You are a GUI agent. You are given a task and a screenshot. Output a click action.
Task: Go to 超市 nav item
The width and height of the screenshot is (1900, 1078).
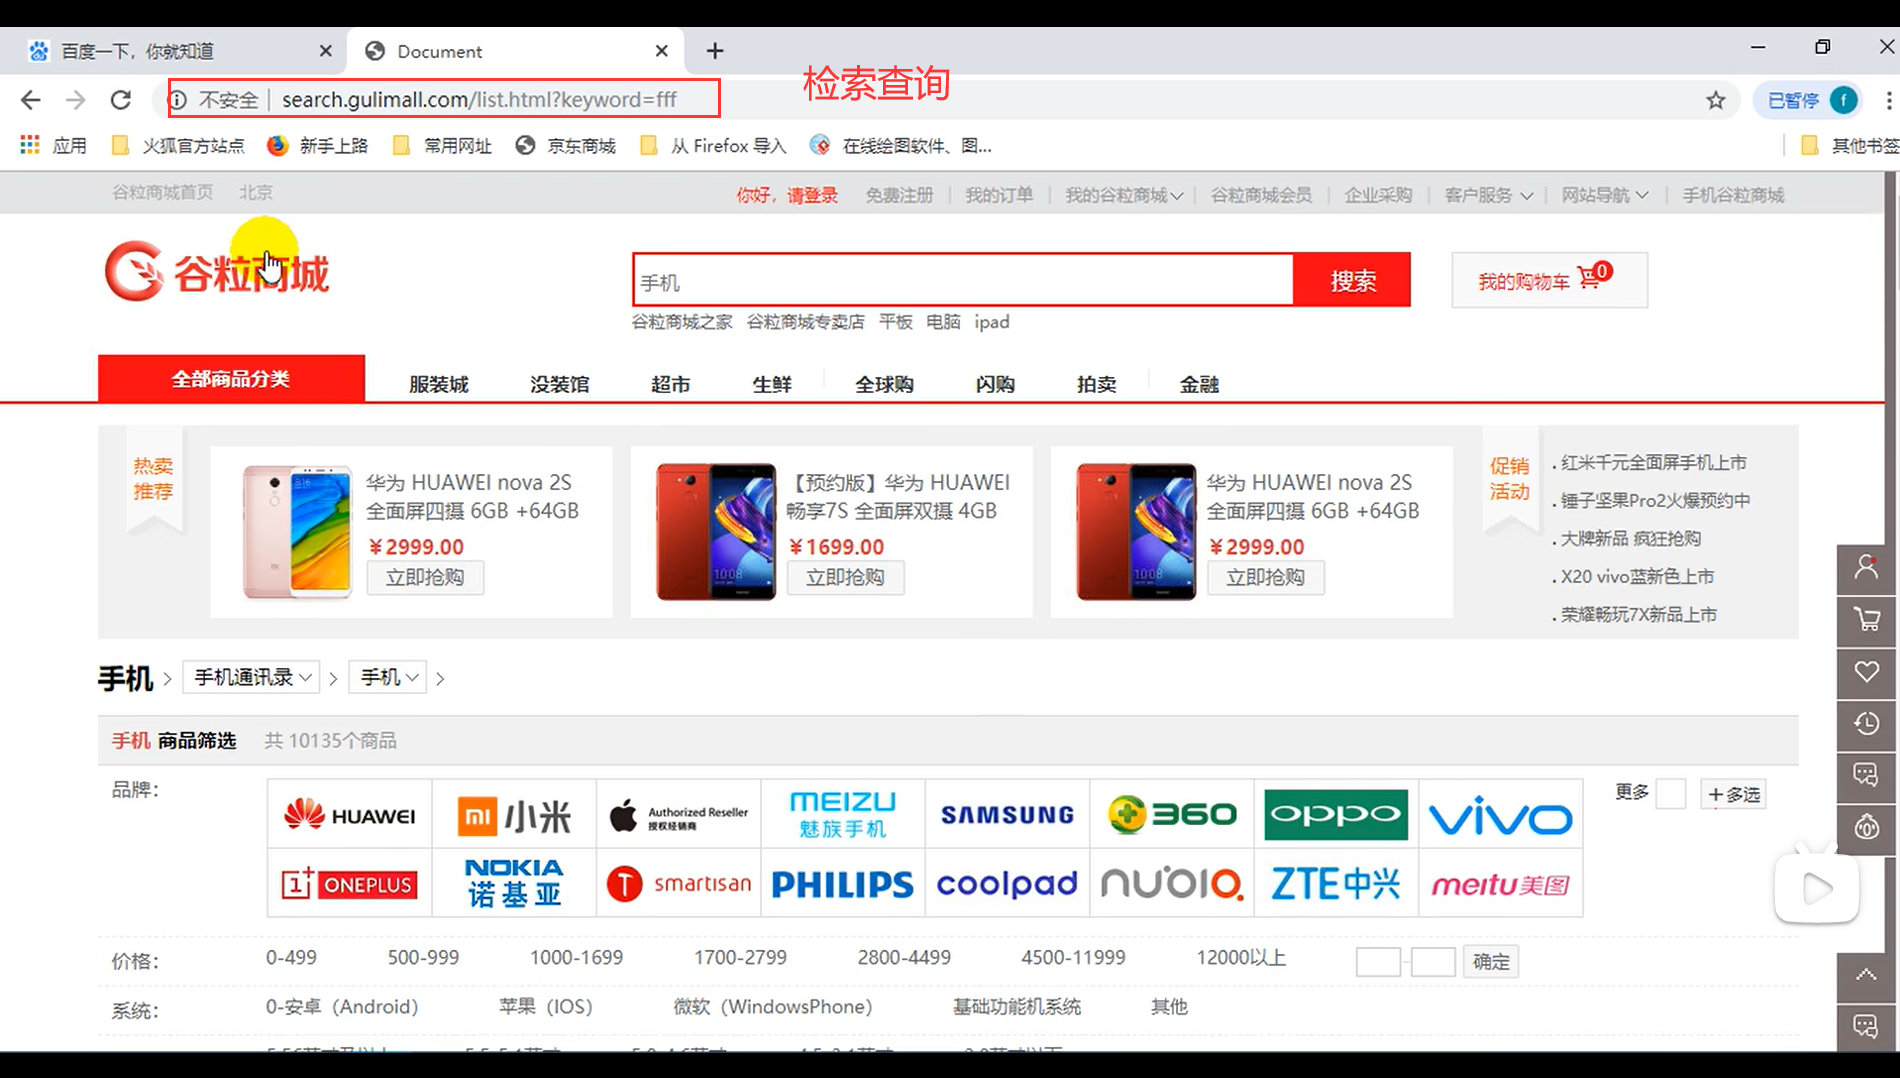coord(670,384)
